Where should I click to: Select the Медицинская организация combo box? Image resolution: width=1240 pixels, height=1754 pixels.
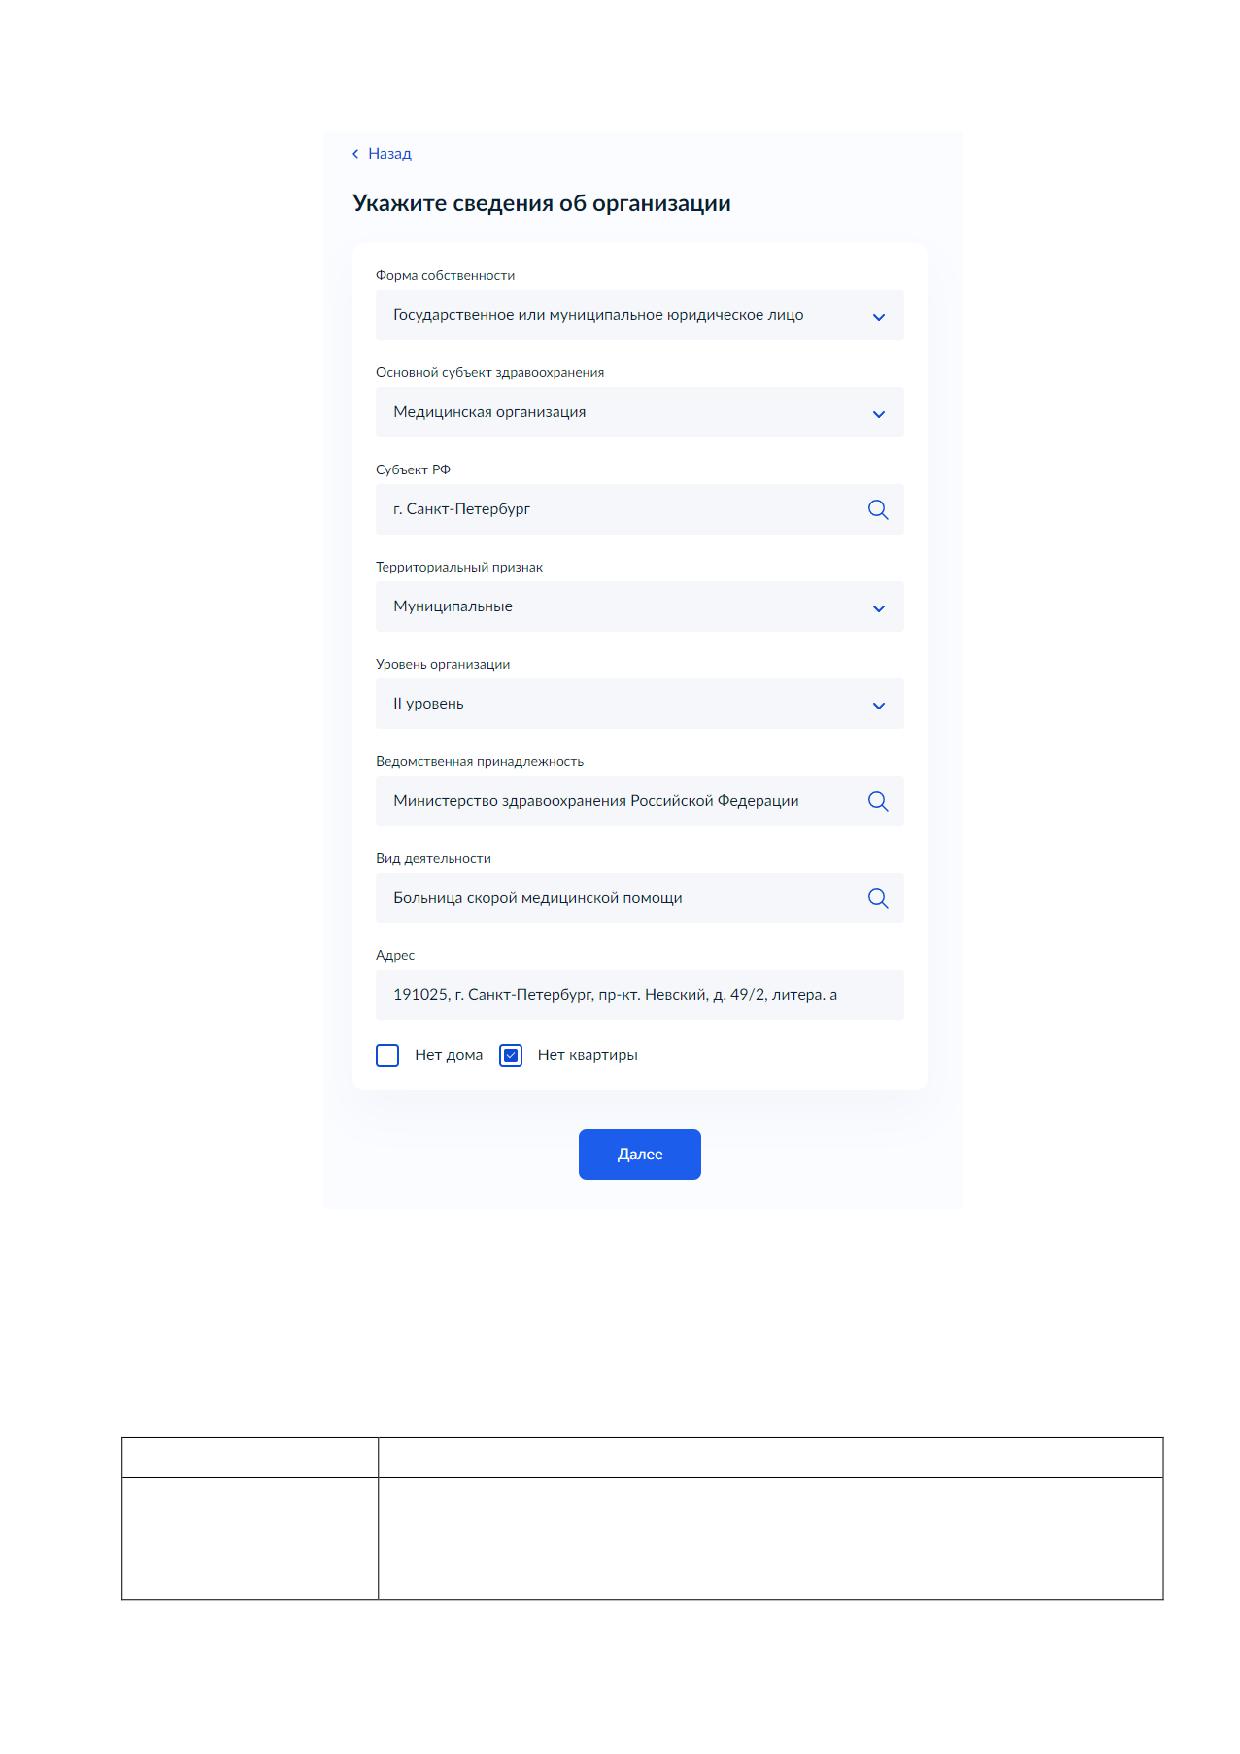pos(640,412)
